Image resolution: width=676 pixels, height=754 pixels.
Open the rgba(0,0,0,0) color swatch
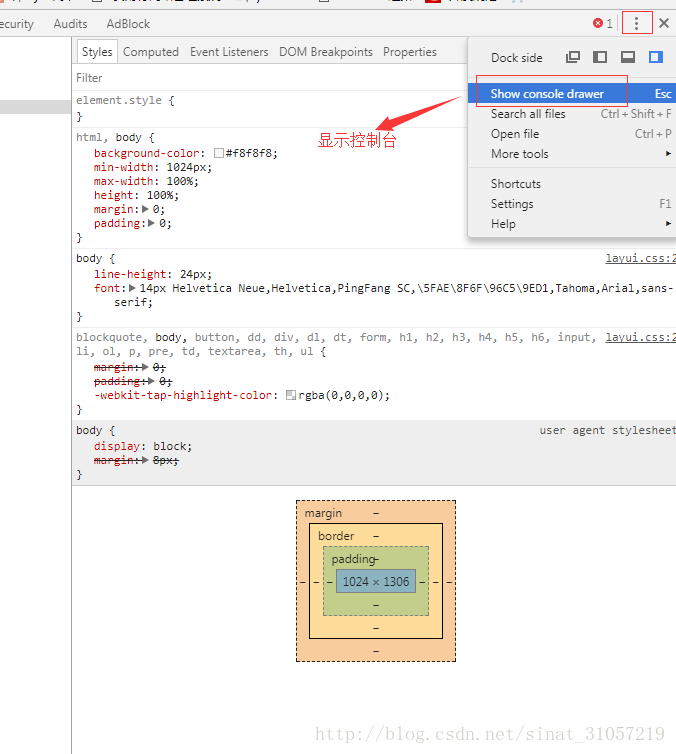click(x=290, y=395)
